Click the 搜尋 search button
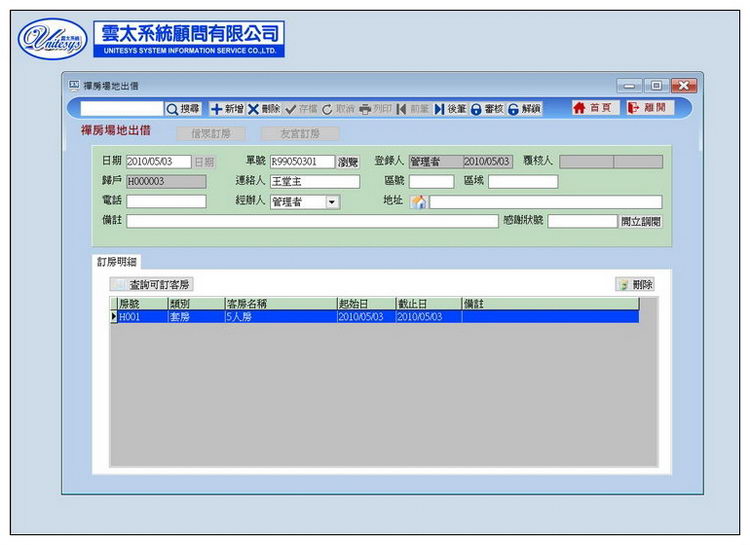 (x=183, y=108)
